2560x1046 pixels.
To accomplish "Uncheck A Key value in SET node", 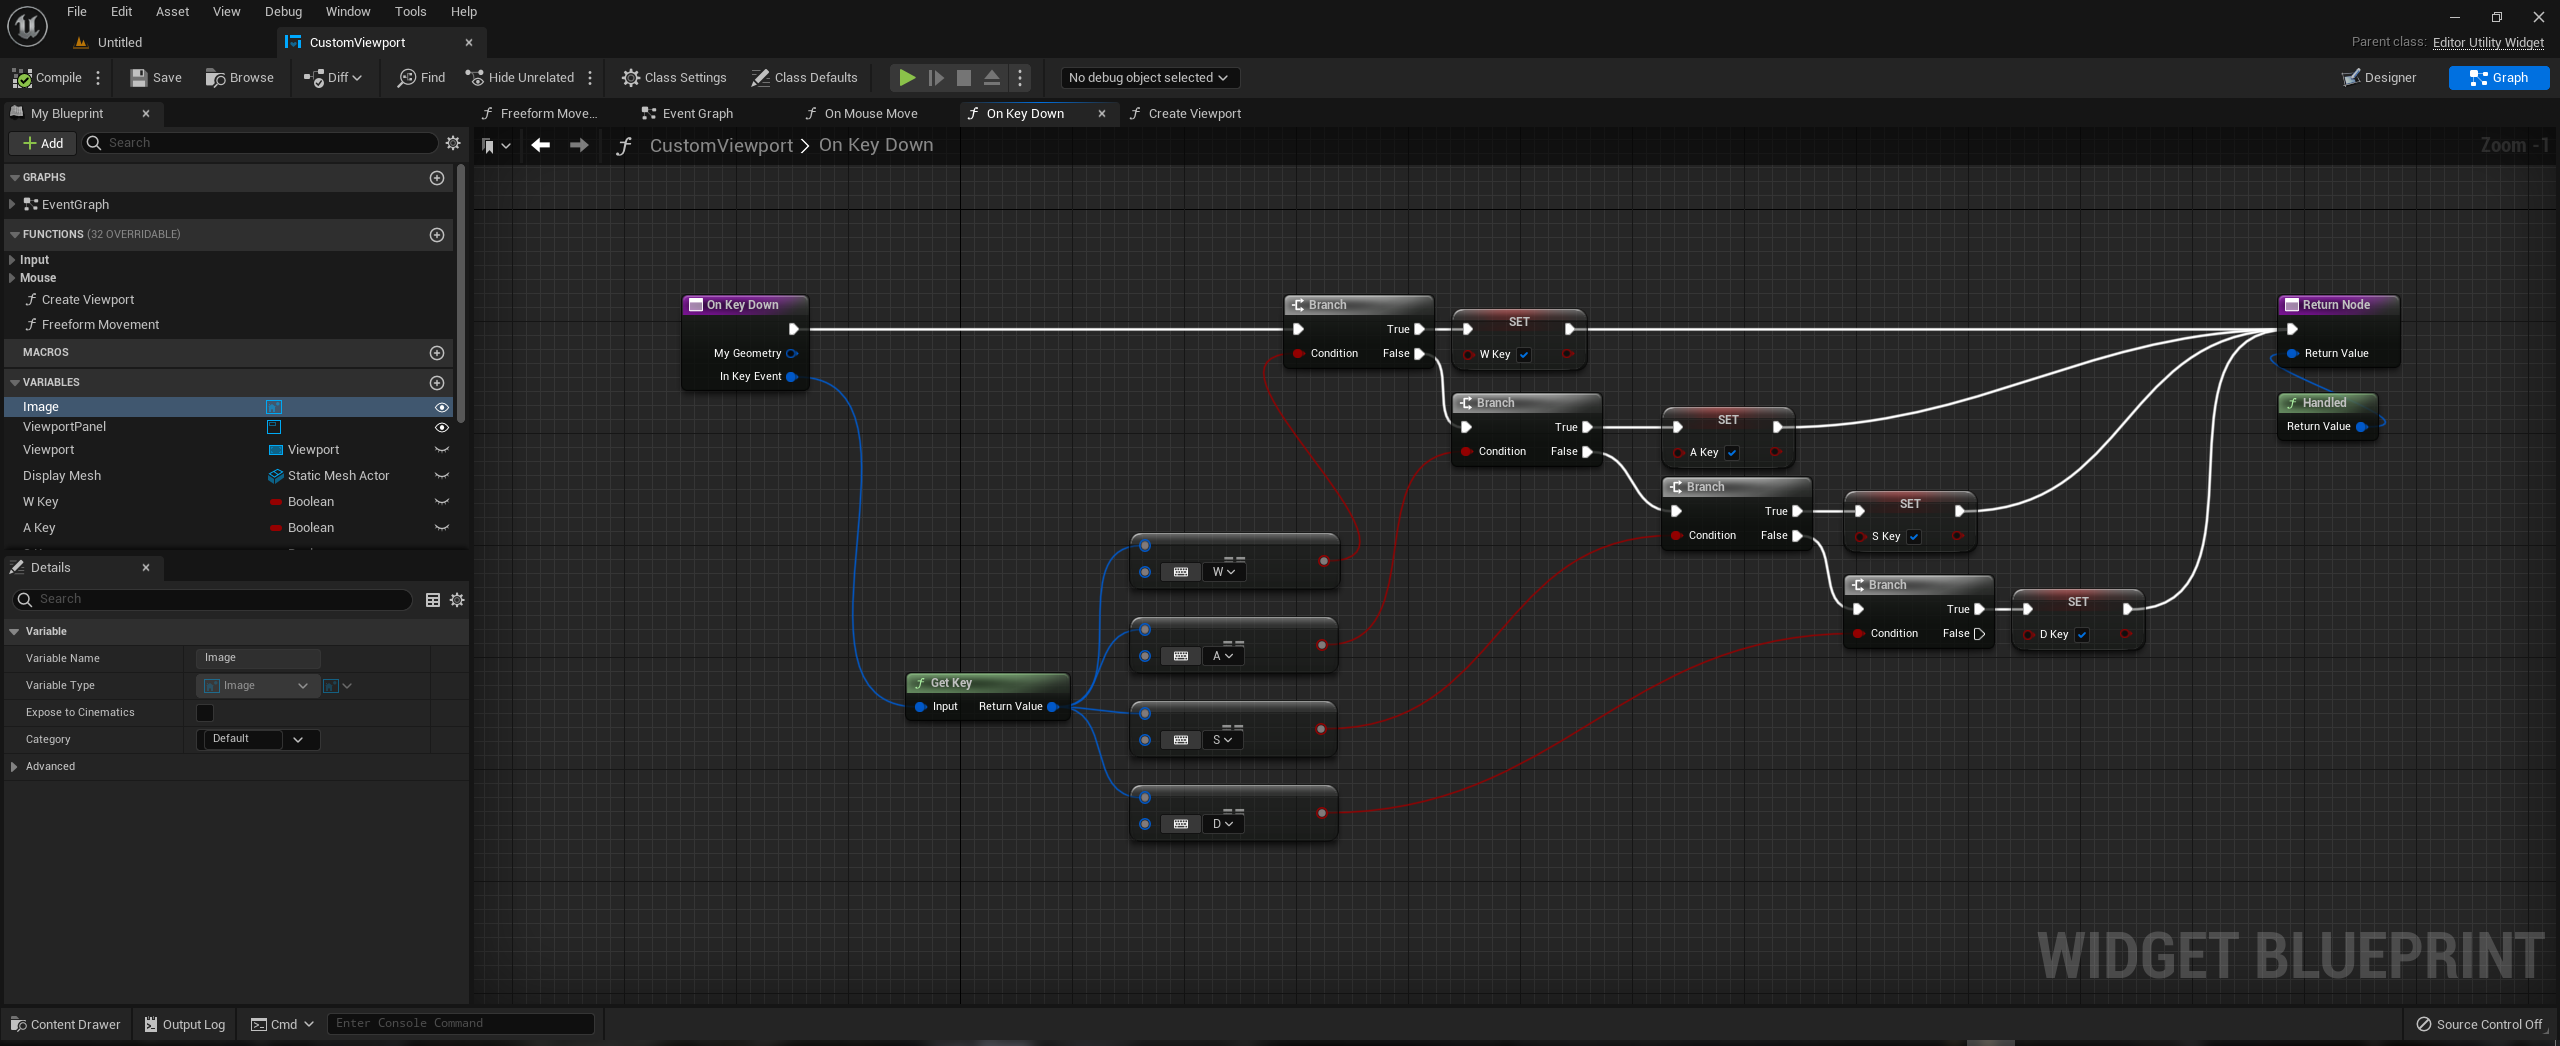I will tap(1732, 453).
